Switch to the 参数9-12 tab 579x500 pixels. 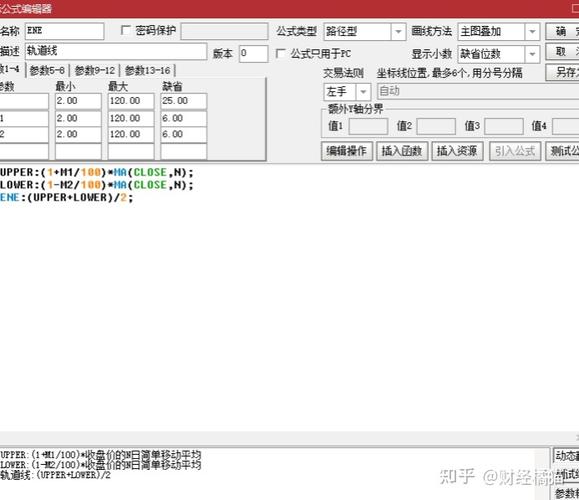coord(95,70)
